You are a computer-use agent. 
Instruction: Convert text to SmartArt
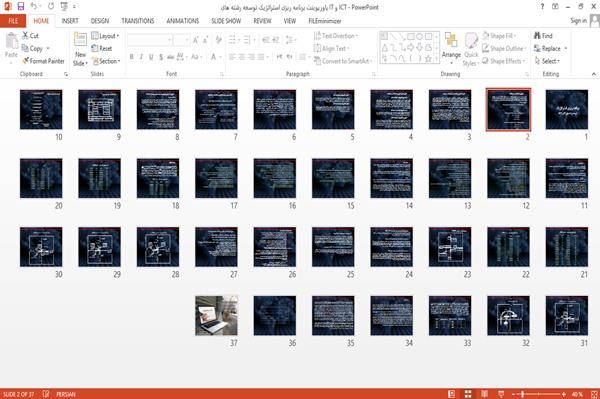[343, 61]
